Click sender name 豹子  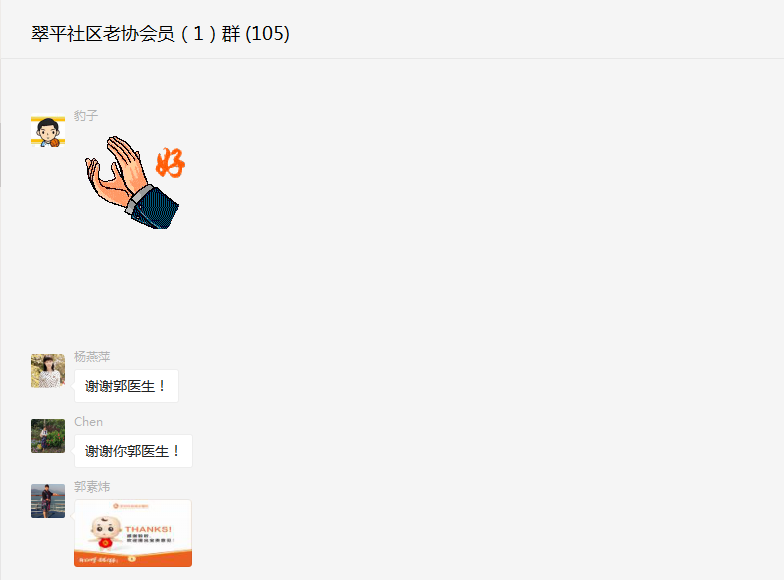86,116
